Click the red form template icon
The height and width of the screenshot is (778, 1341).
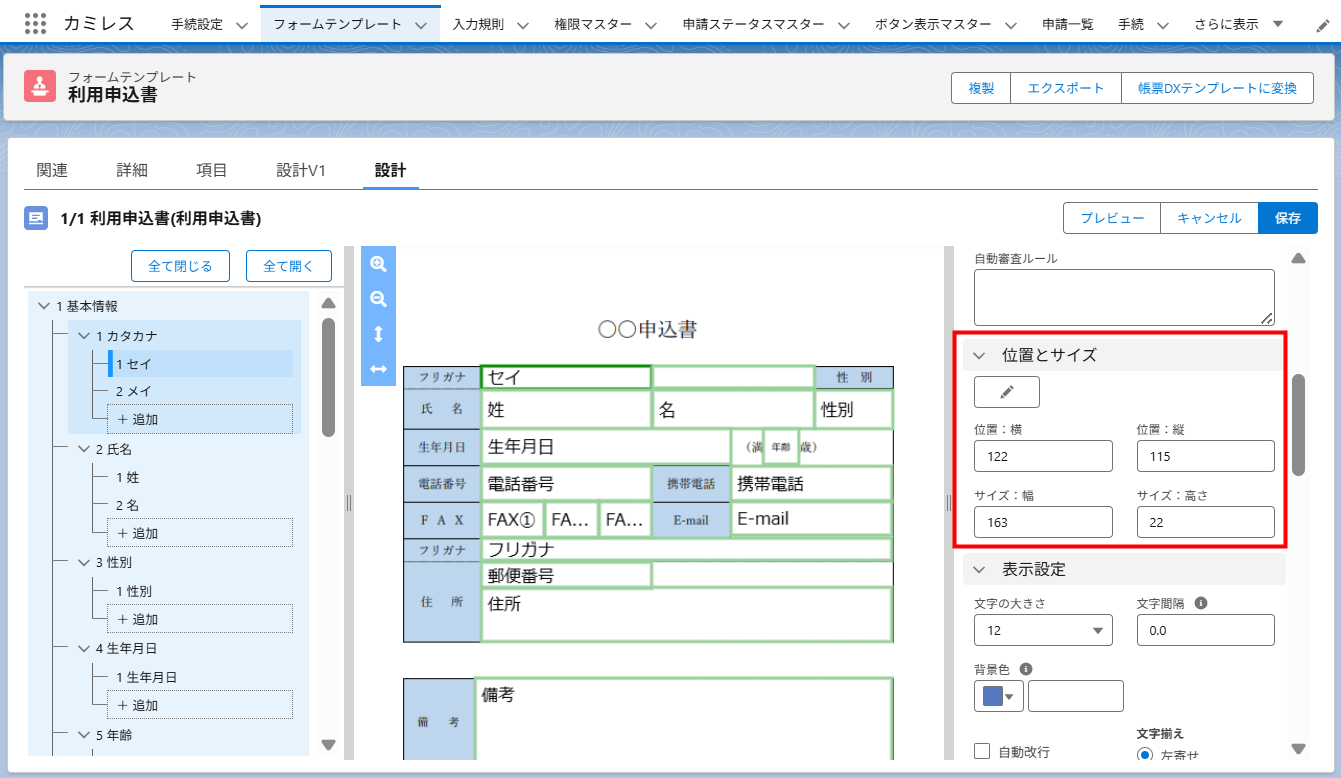[41, 87]
